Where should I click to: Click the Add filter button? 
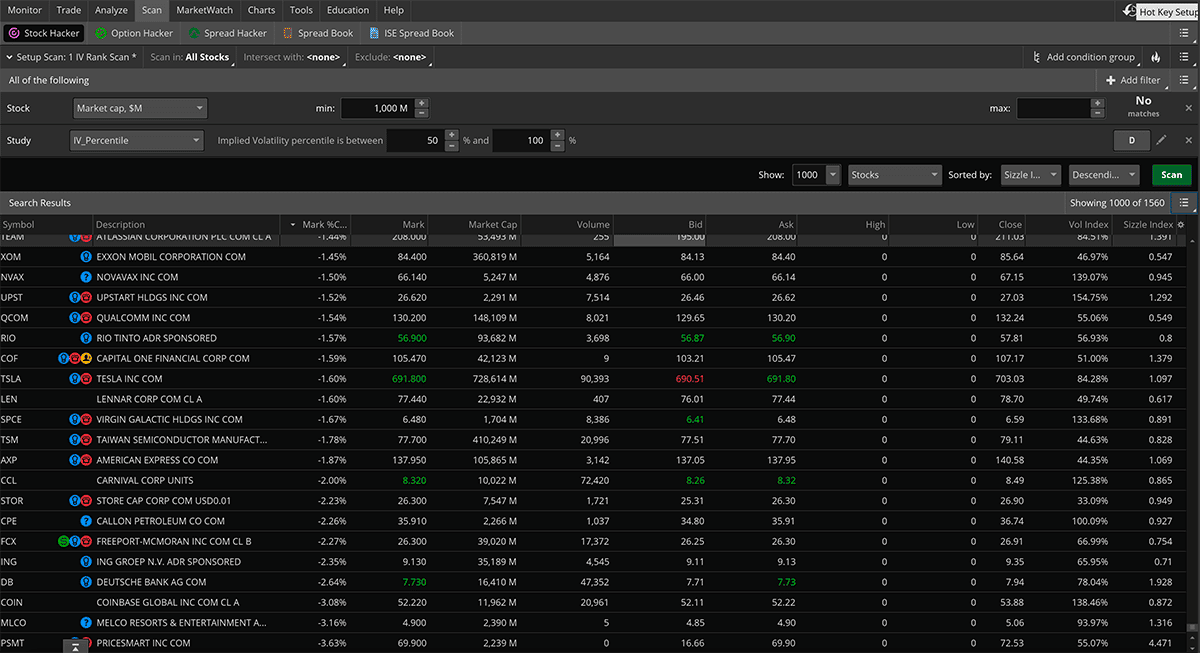pos(1133,80)
